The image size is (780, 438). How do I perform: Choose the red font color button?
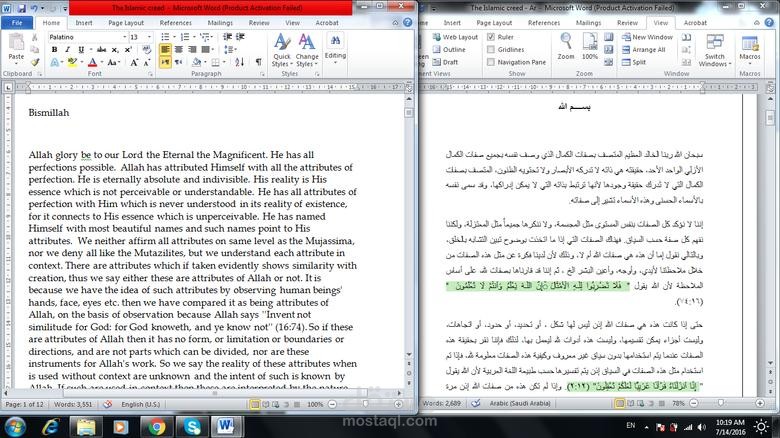tap(93, 62)
